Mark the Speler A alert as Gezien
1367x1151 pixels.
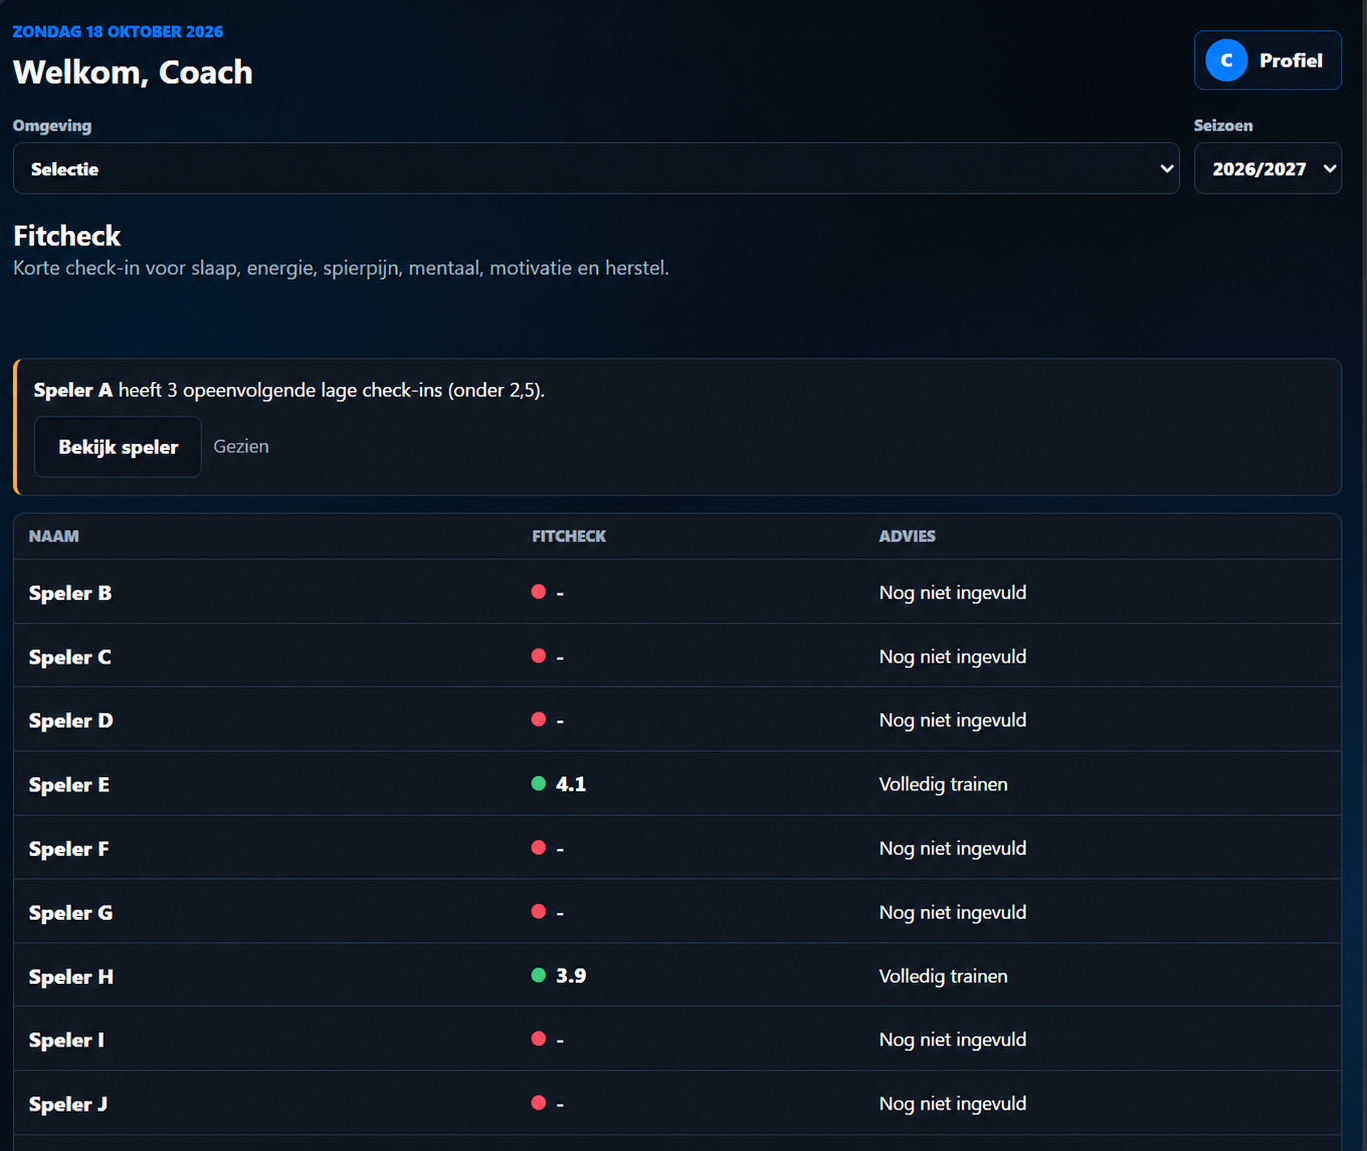tap(241, 446)
